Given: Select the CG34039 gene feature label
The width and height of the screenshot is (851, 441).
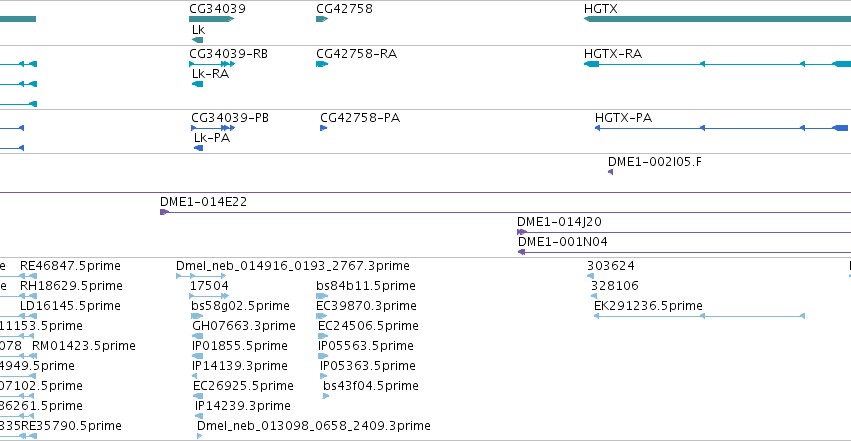Looking at the screenshot, I should (217, 9).
